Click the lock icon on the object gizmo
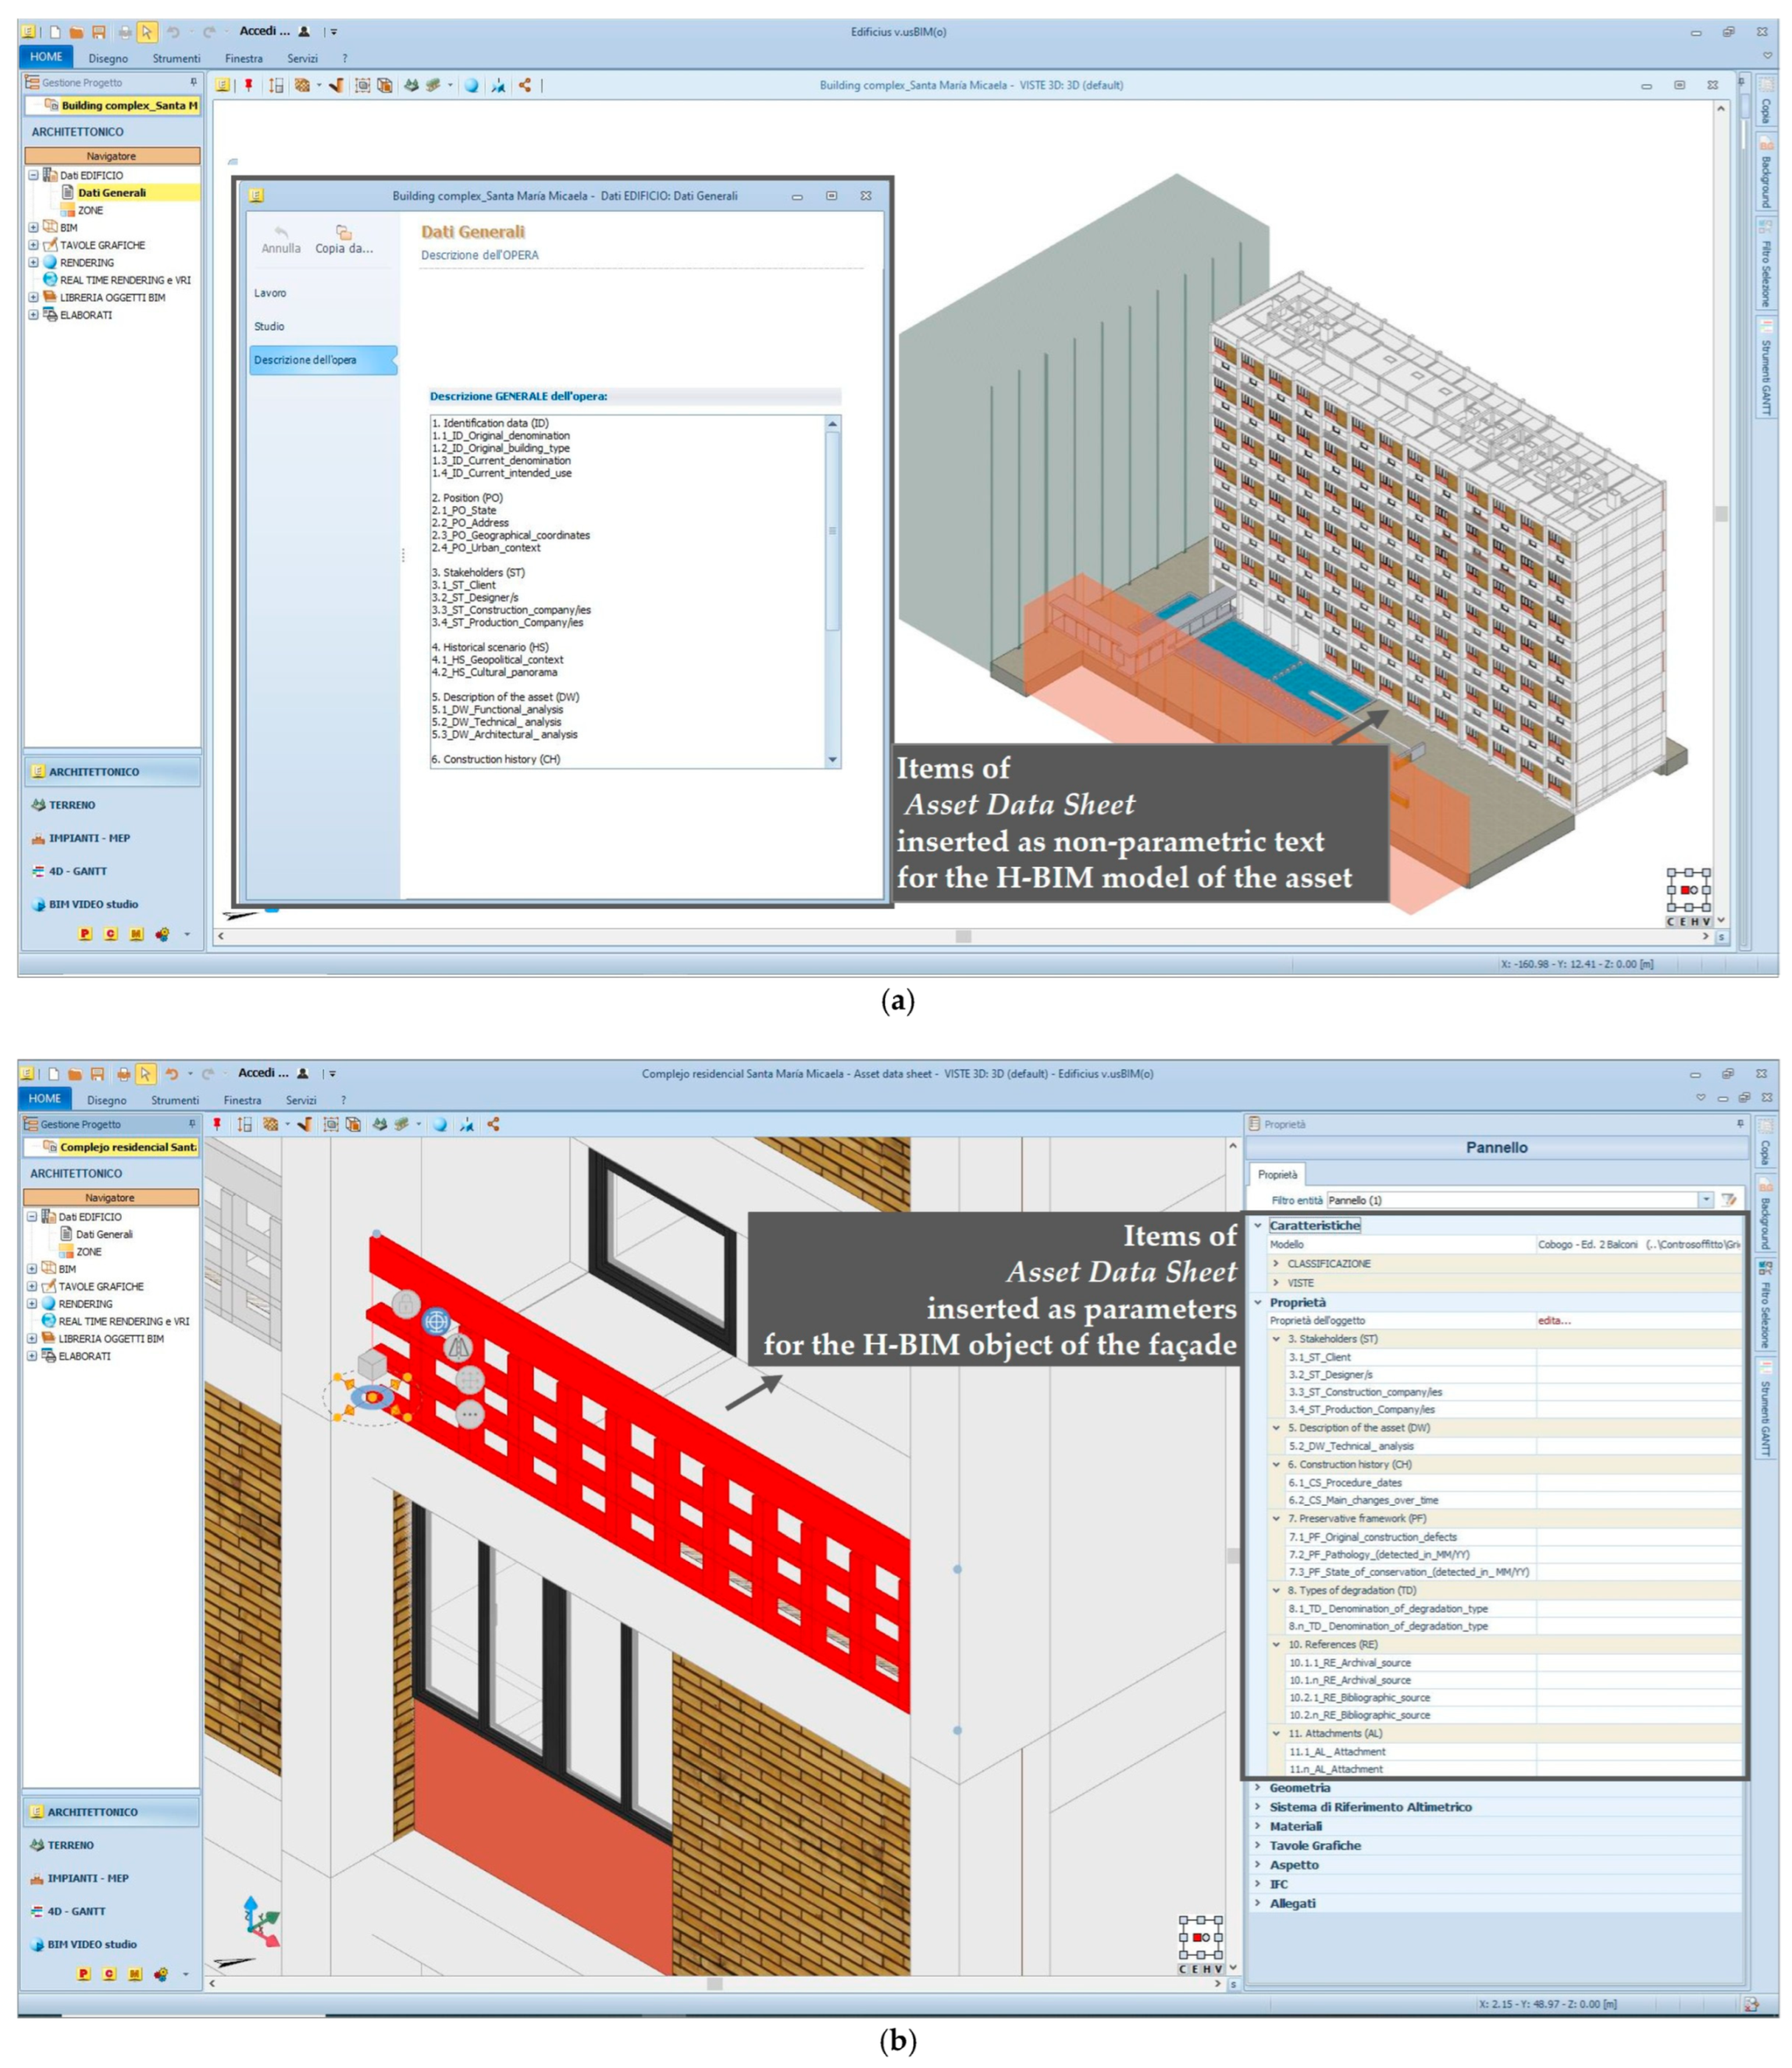The image size is (1792, 2068). [405, 1304]
